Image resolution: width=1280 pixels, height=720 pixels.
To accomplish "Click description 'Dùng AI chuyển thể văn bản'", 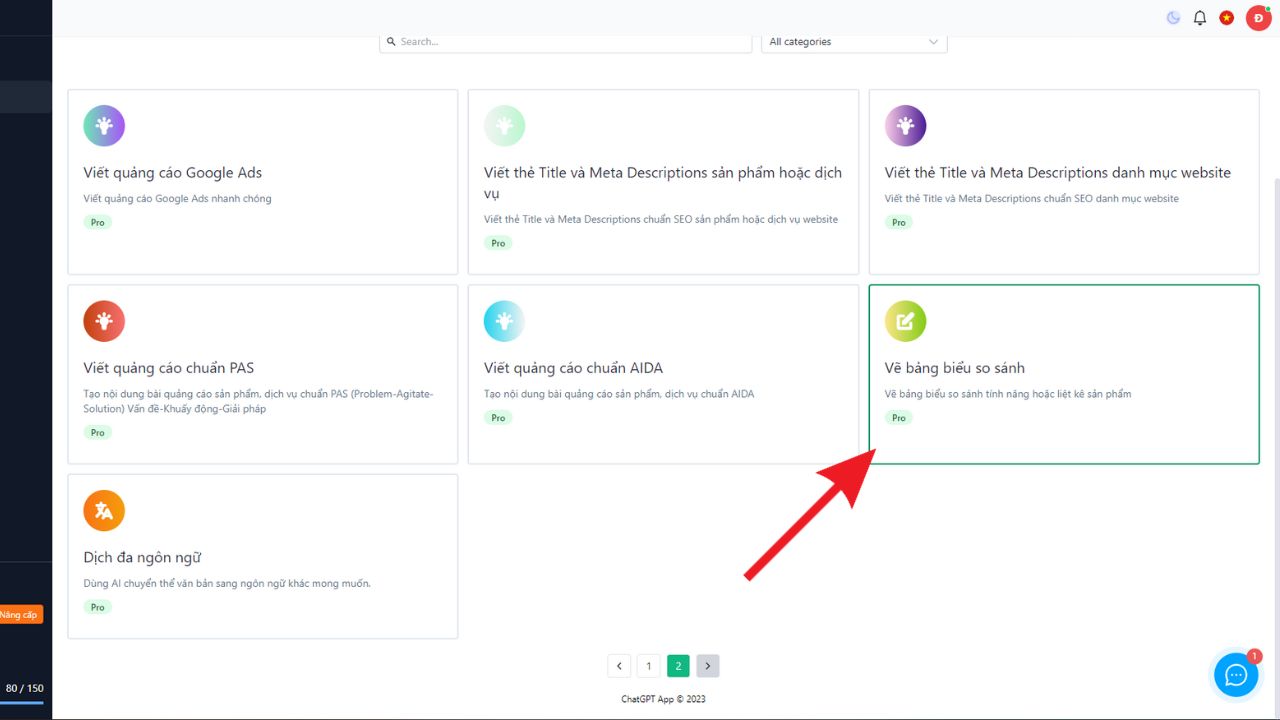I will tap(227, 583).
